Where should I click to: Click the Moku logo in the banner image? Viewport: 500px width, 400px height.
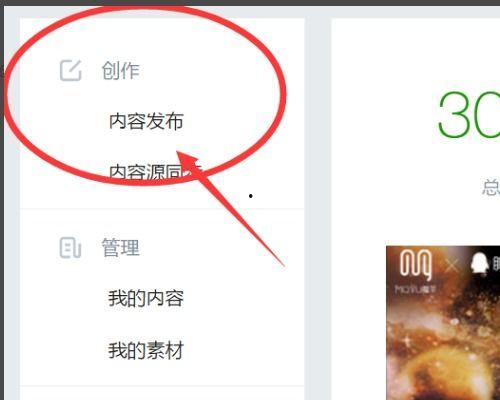pos(416,264)
